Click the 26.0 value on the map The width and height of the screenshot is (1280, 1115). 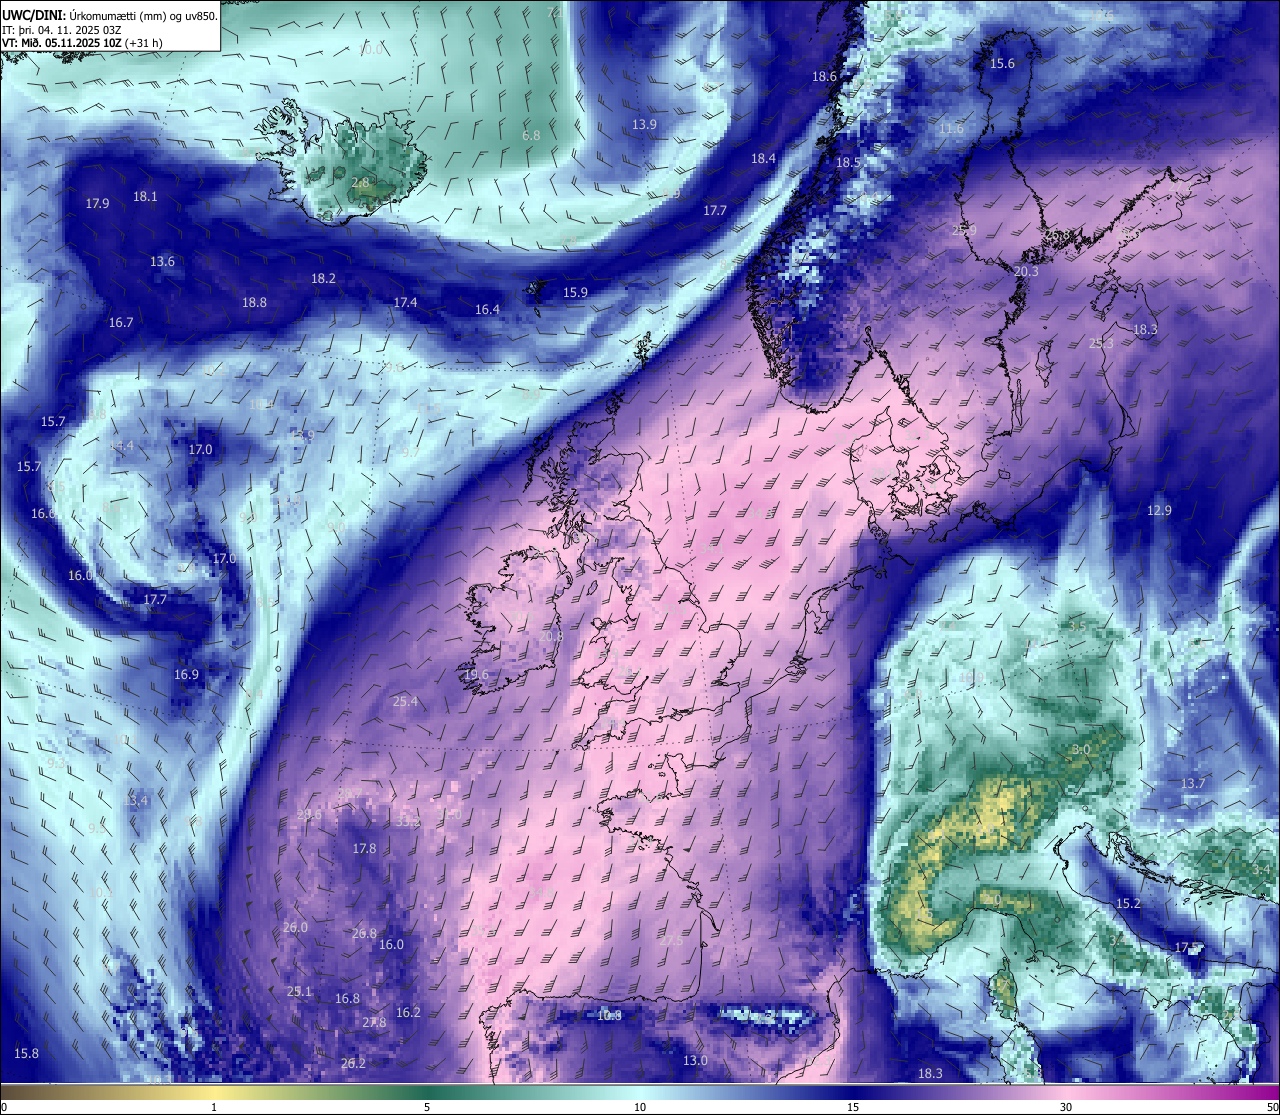click(x=295, y=928)
